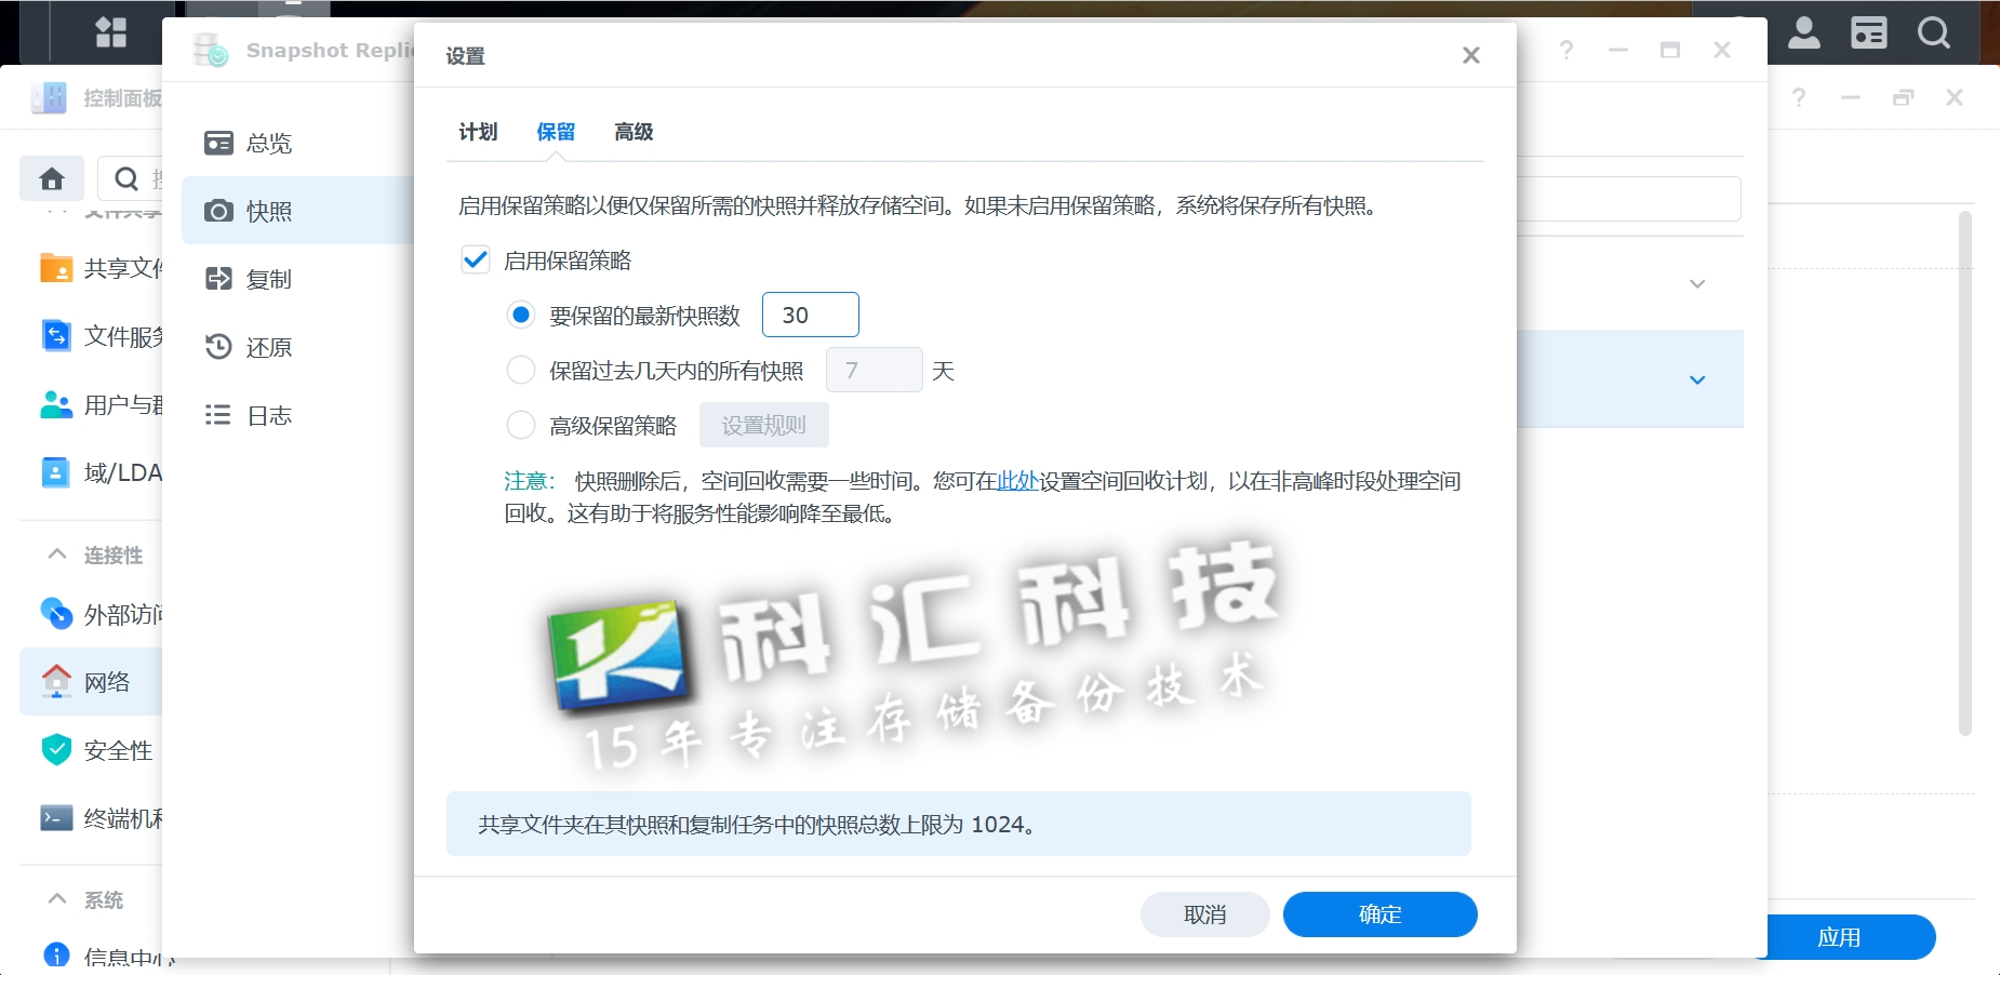2000x1007 pixels.
Task: Follow the 此处 link
Action: coord(1017,481)
